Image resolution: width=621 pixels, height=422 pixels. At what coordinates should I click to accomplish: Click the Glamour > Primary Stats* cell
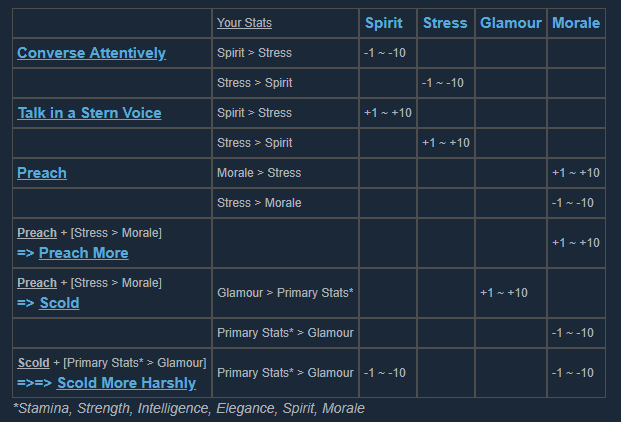[x=285, y=293]
